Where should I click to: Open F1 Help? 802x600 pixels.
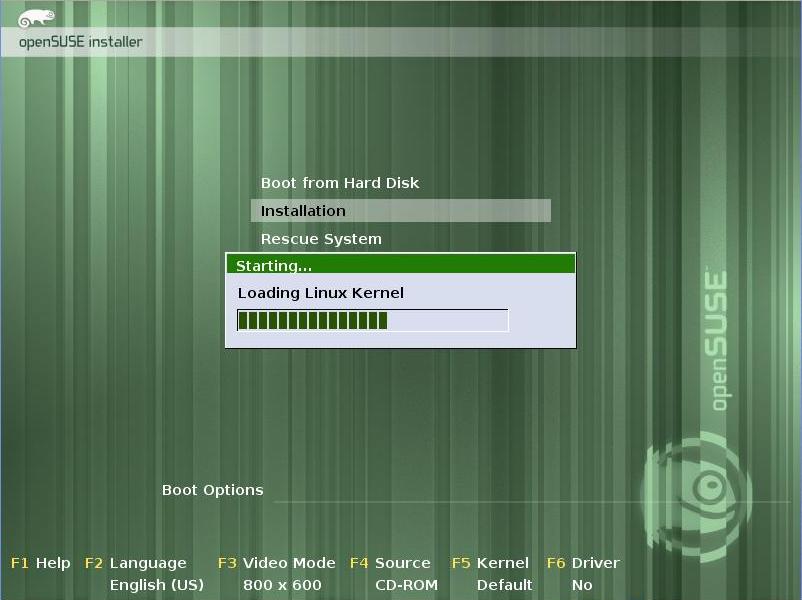[40, 563]
